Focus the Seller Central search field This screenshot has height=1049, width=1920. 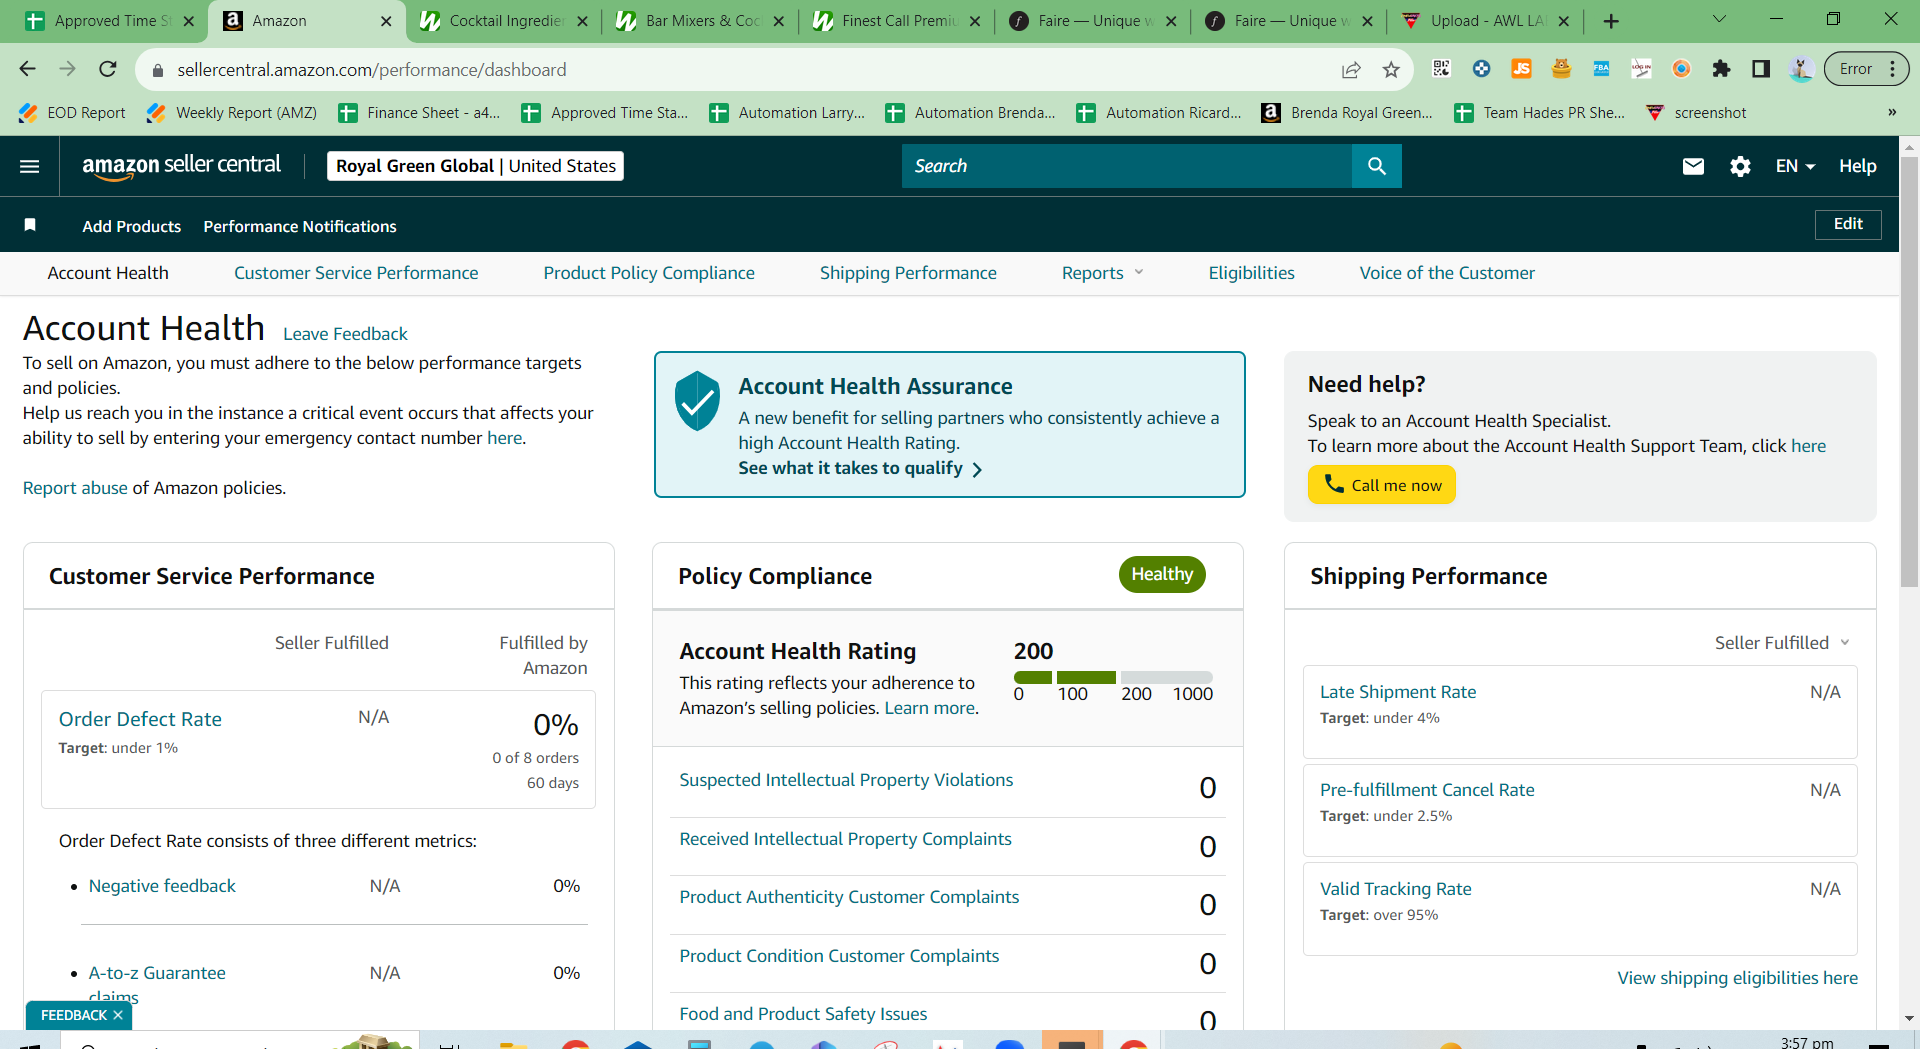pos(1127,166)
